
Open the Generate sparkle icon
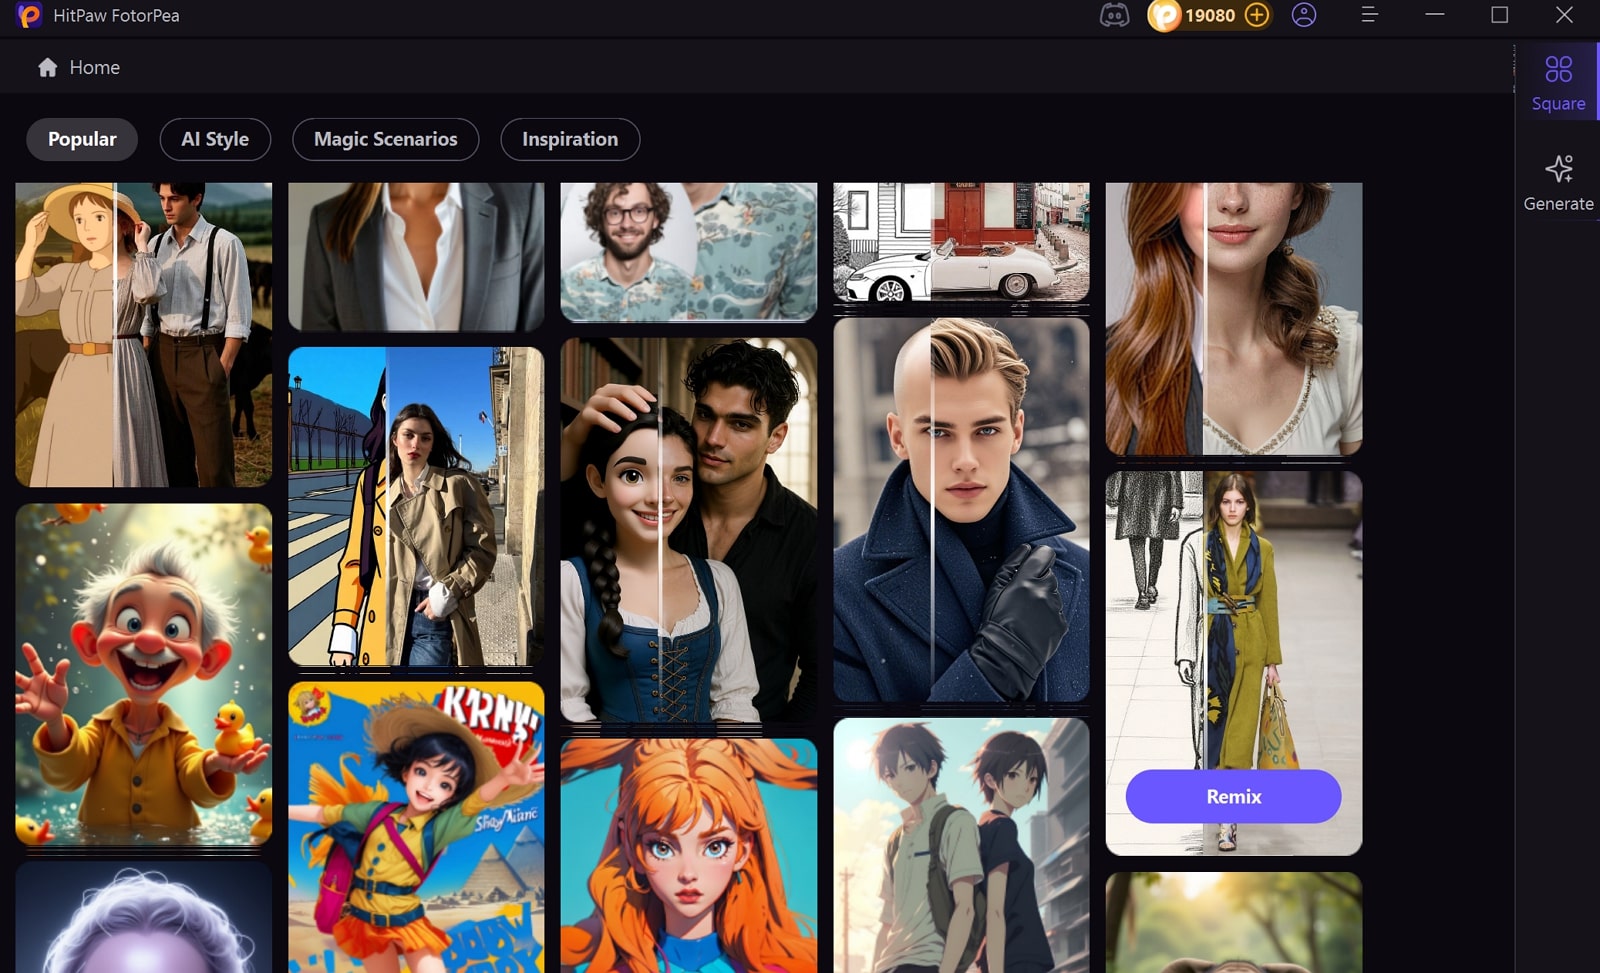[1558, 169]
